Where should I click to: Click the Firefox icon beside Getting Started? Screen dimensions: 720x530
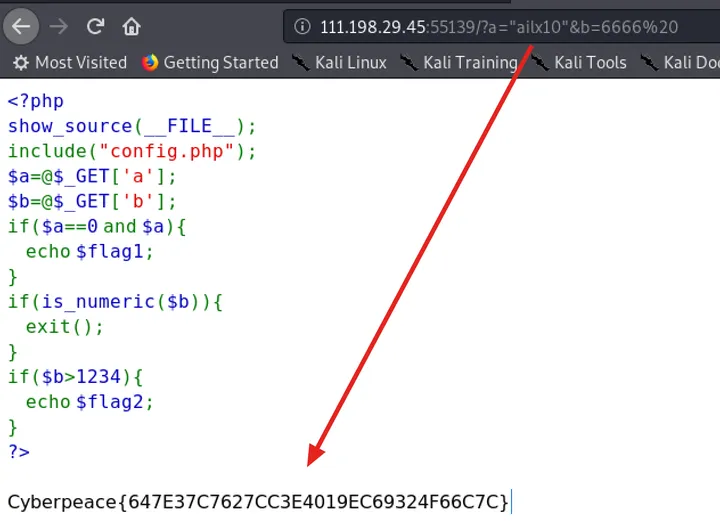tap(150, 62)
